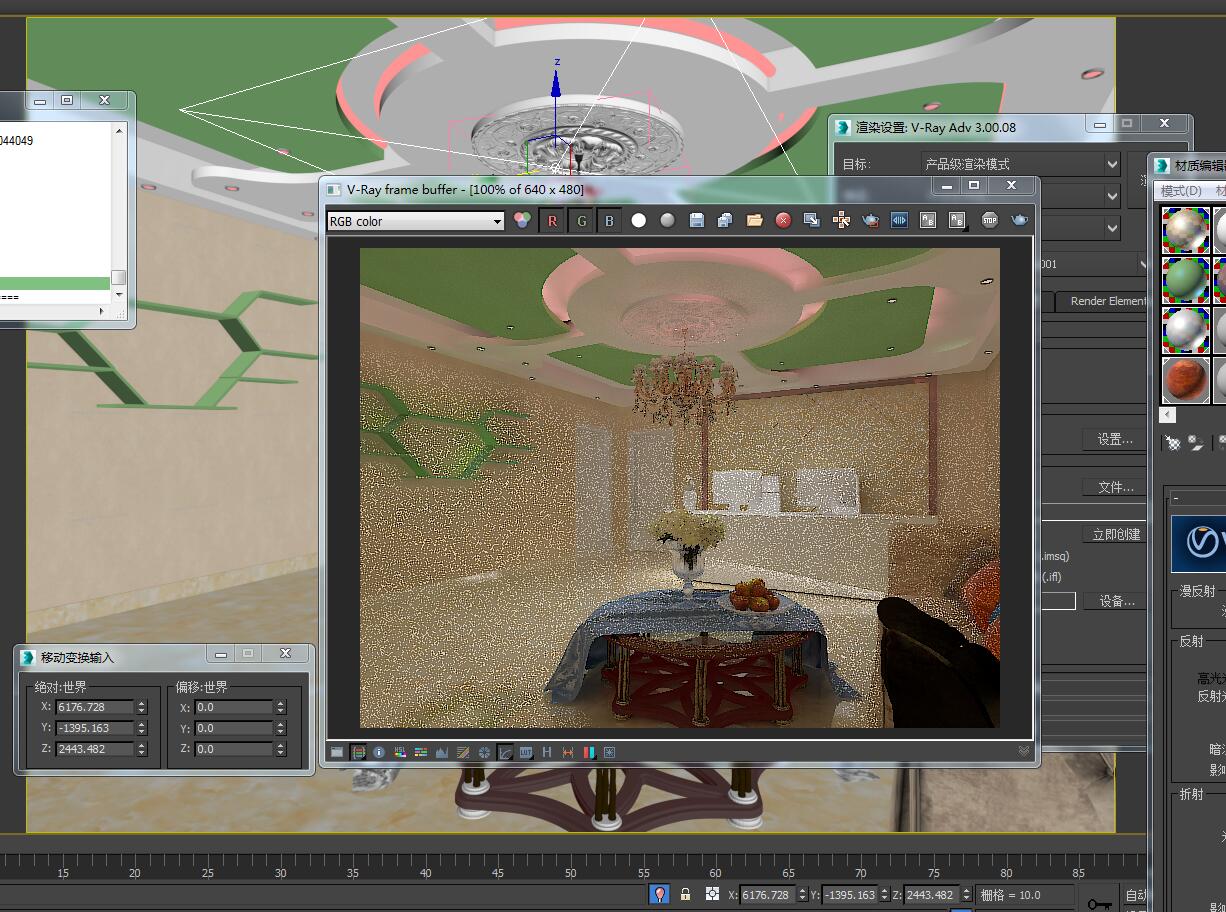Toggle force color clamping icon
The image size is (1226, 912).
pyautogui.click(x=358, y=752)
